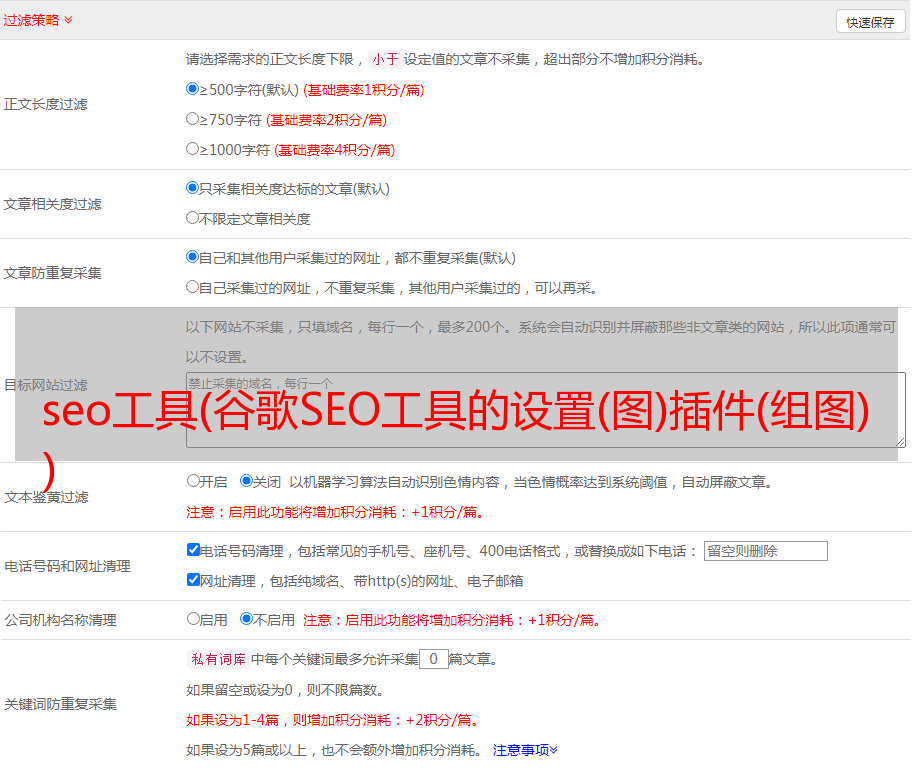Click the 公司机构名称清理 row label
The width and height of the screenshot is (912, 768).
60,620
